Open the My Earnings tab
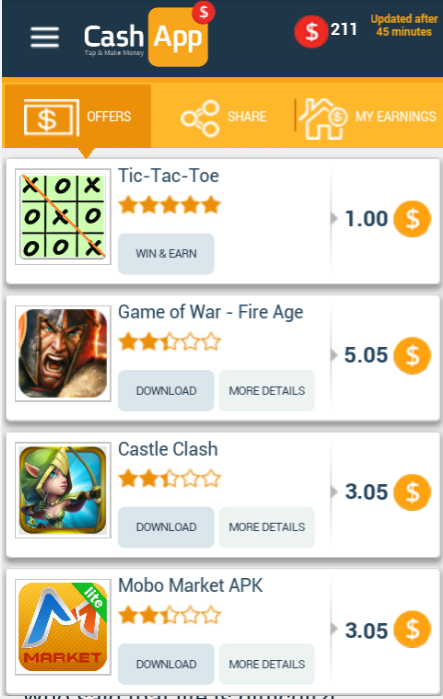443x699 pixels. (x=368, y=118)
